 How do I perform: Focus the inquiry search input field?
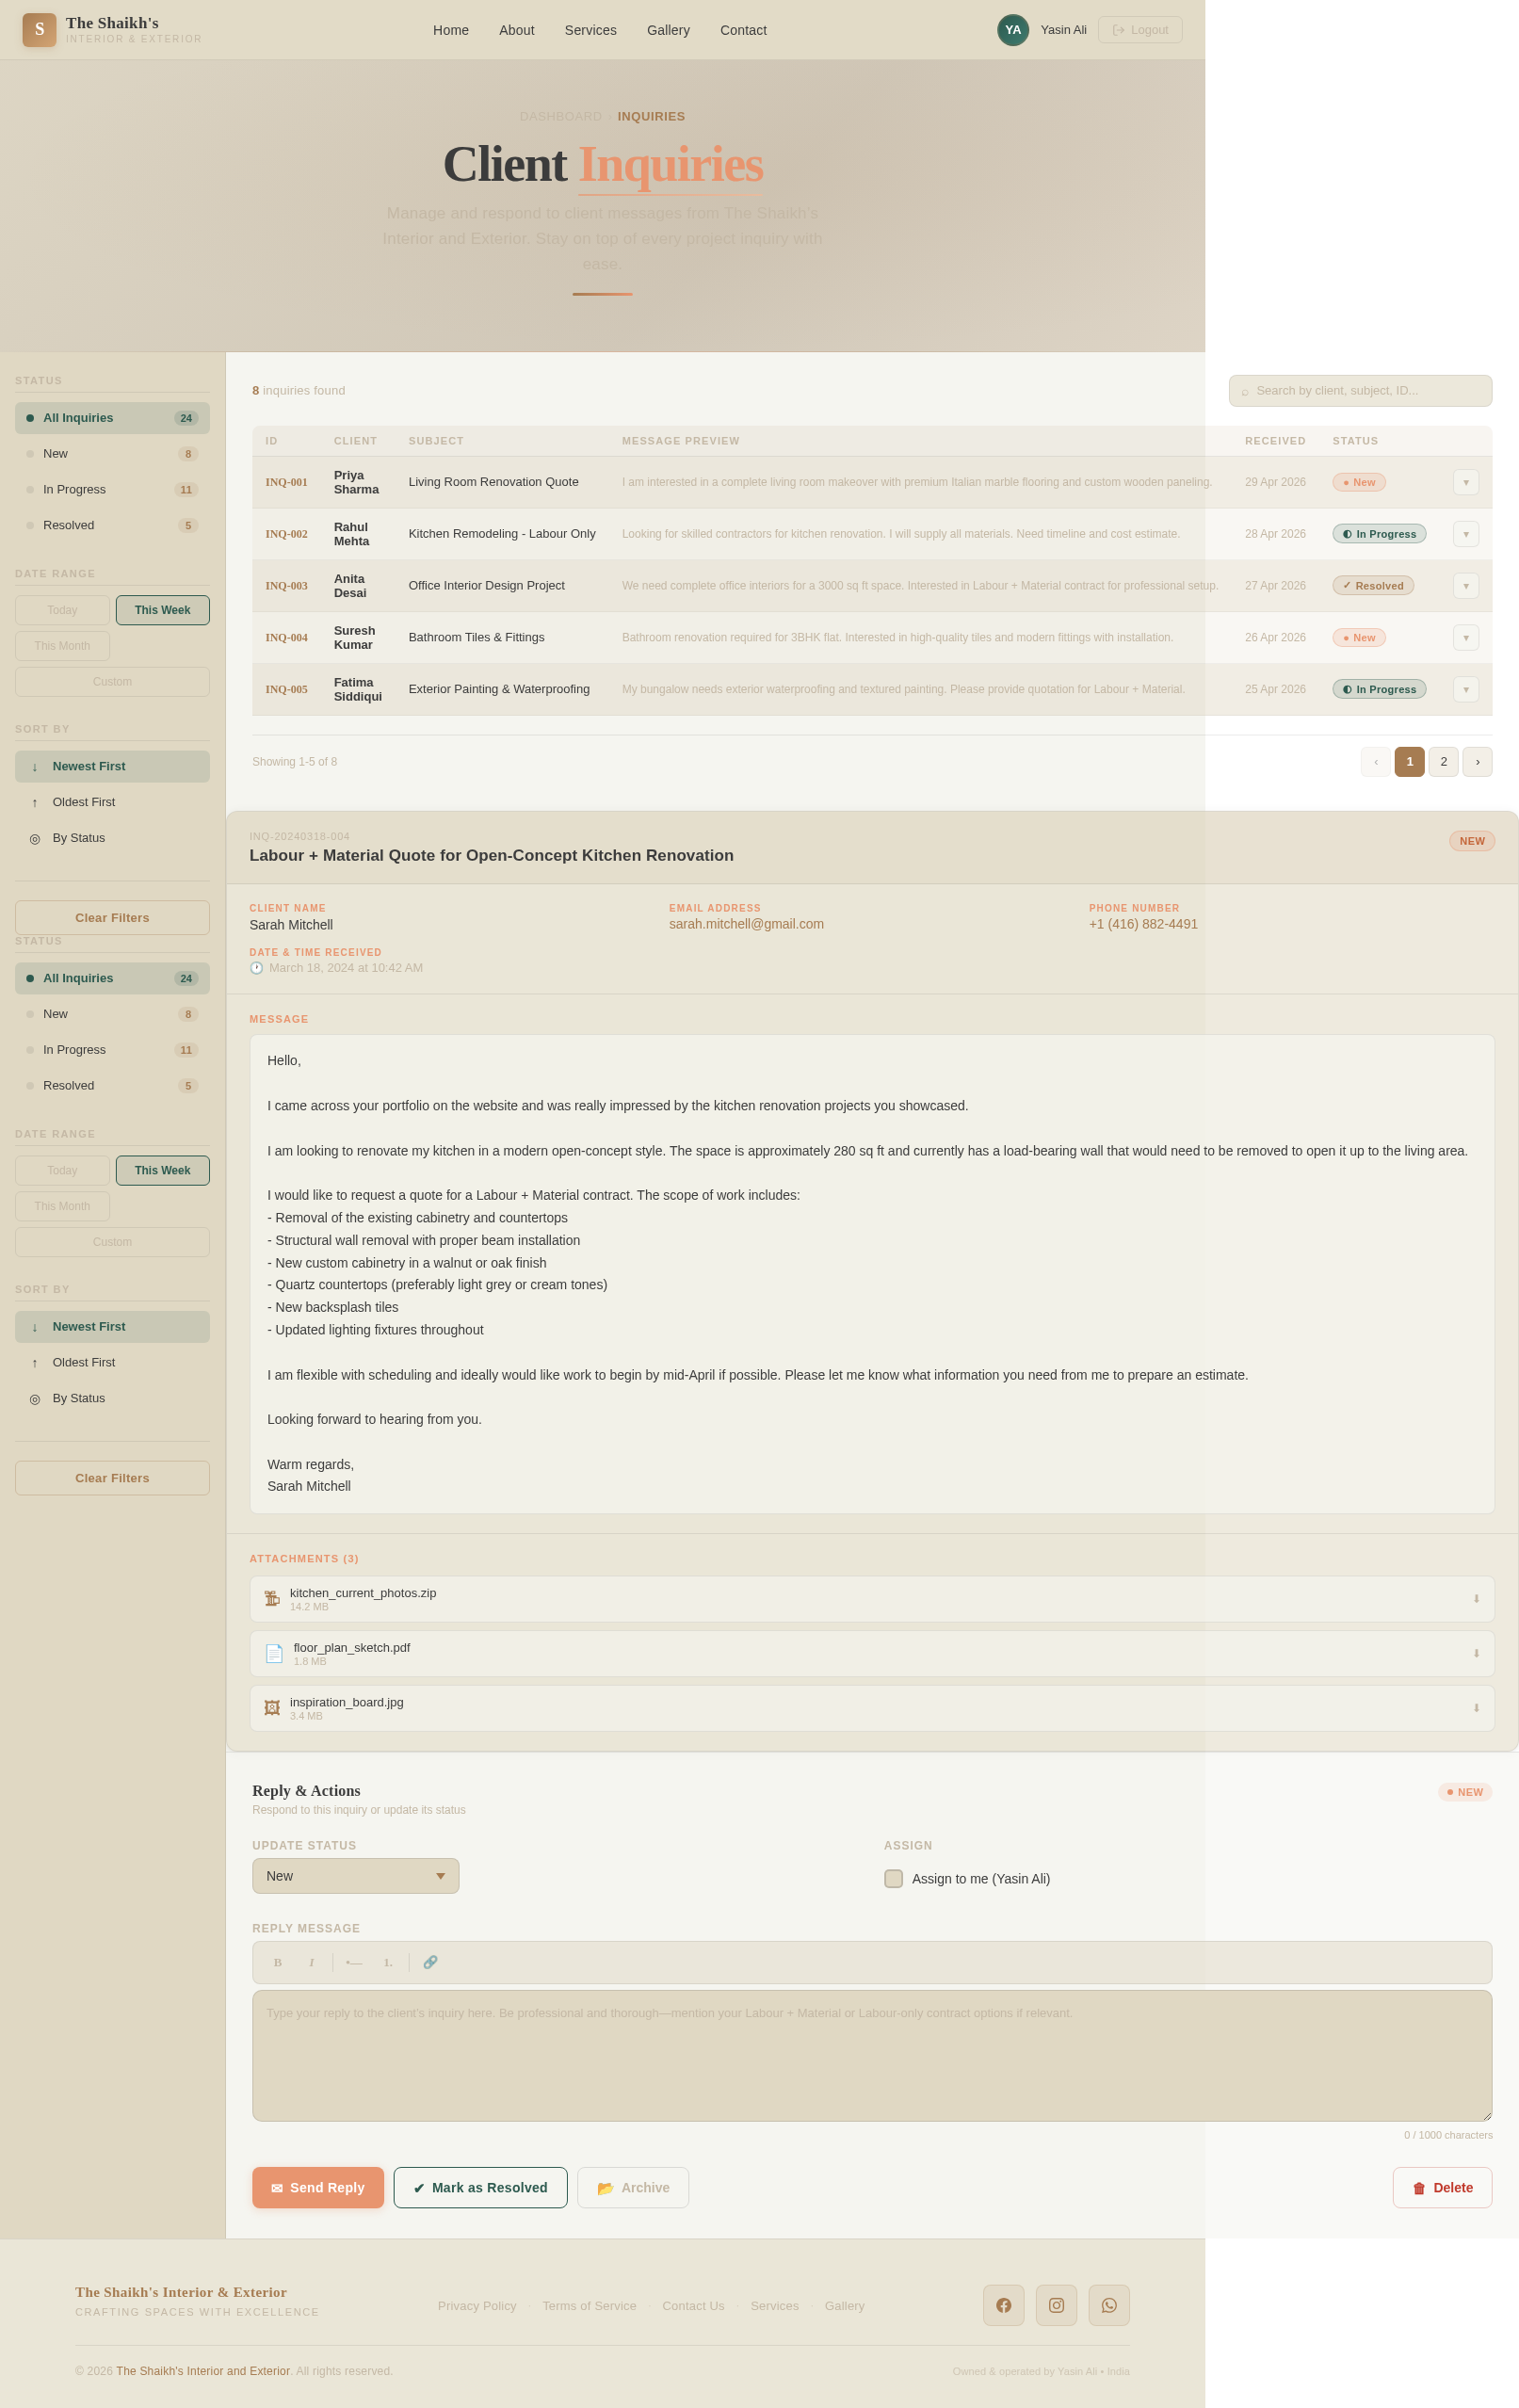(x=1360, y=391)
